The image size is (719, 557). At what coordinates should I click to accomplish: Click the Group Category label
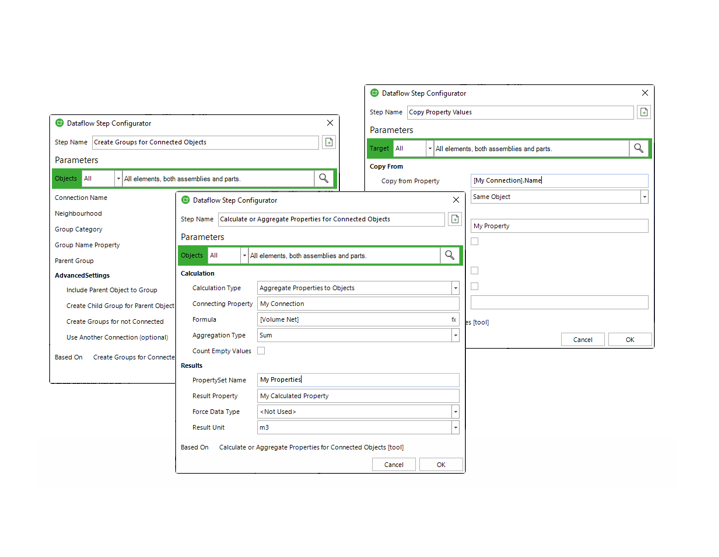coord(78,229)
